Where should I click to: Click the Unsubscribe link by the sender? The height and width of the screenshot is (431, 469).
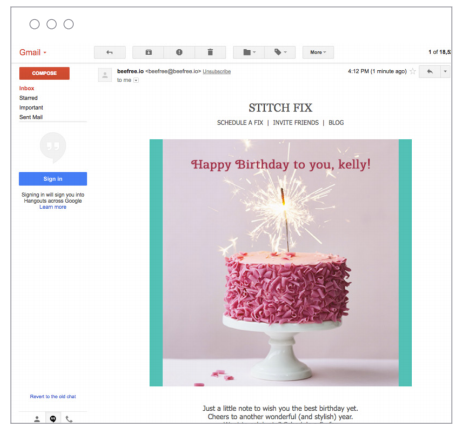(217, 71)
